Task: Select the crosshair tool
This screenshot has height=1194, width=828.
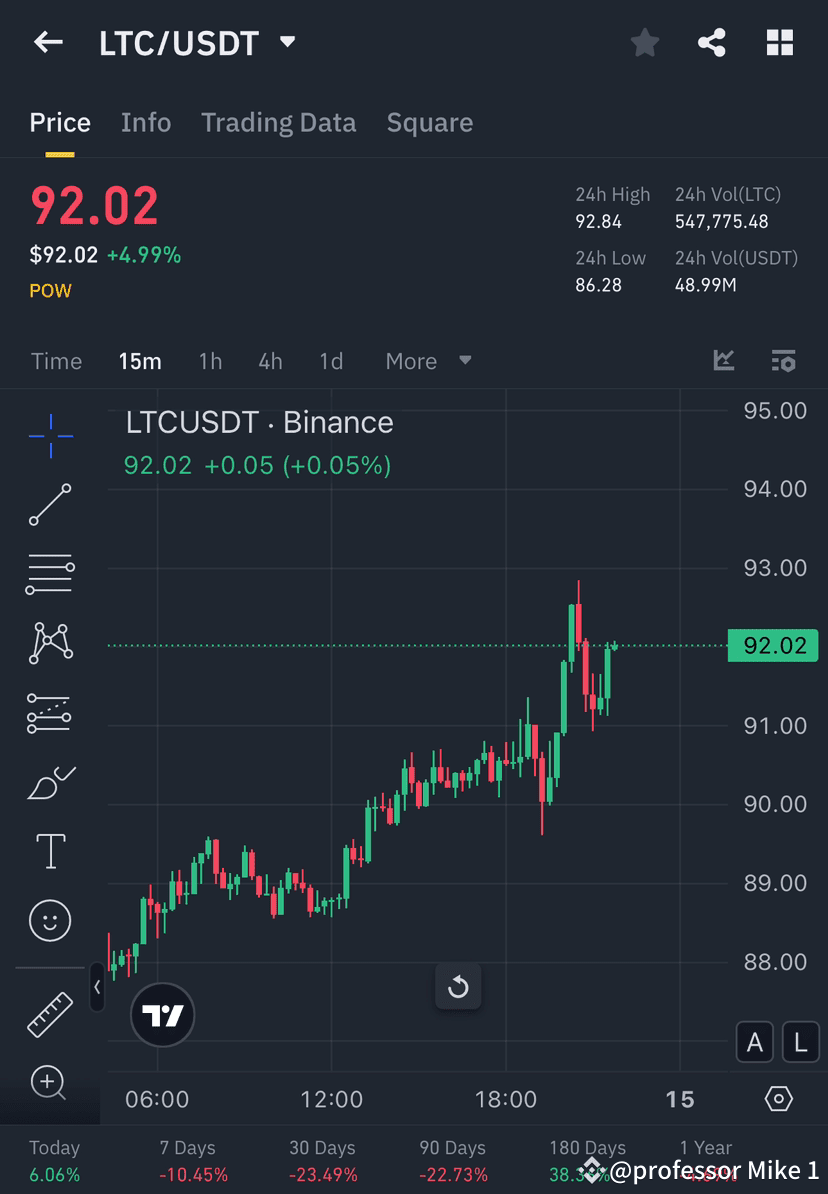Action: tap(50, 435)
